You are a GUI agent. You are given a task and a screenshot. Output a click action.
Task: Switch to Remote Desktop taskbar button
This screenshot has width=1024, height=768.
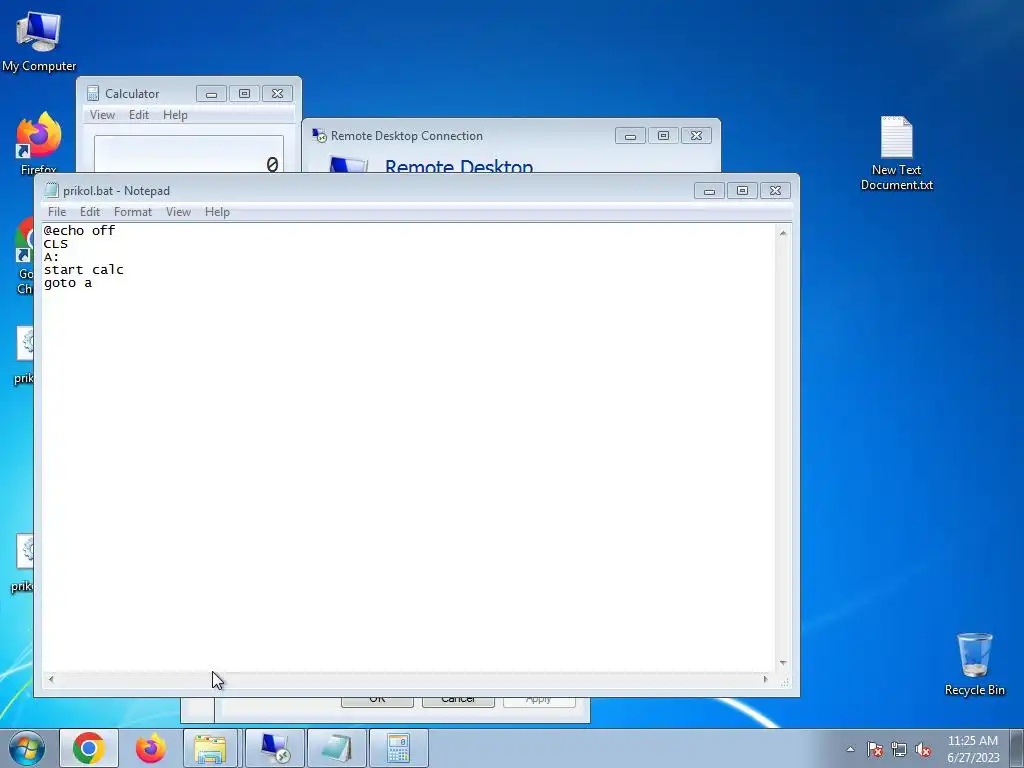pyautogui.click(x=275, y=748)
